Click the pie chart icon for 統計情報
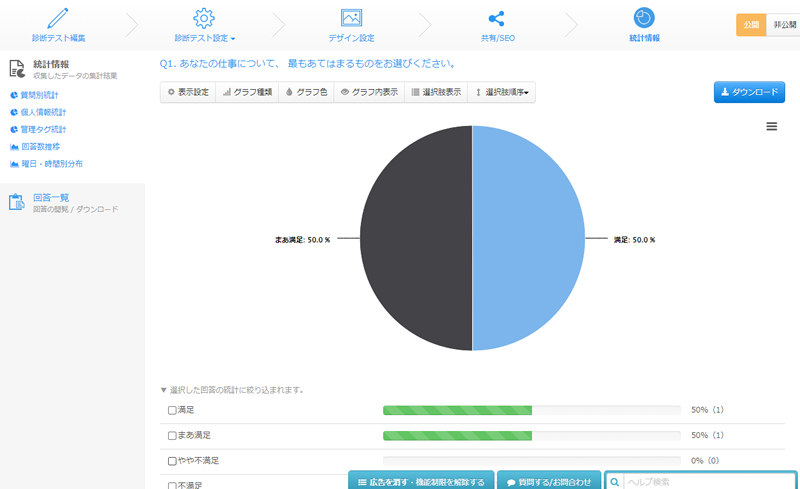Image resolution: width=800 pixels, height=489 pixels. tap(644, 18)
